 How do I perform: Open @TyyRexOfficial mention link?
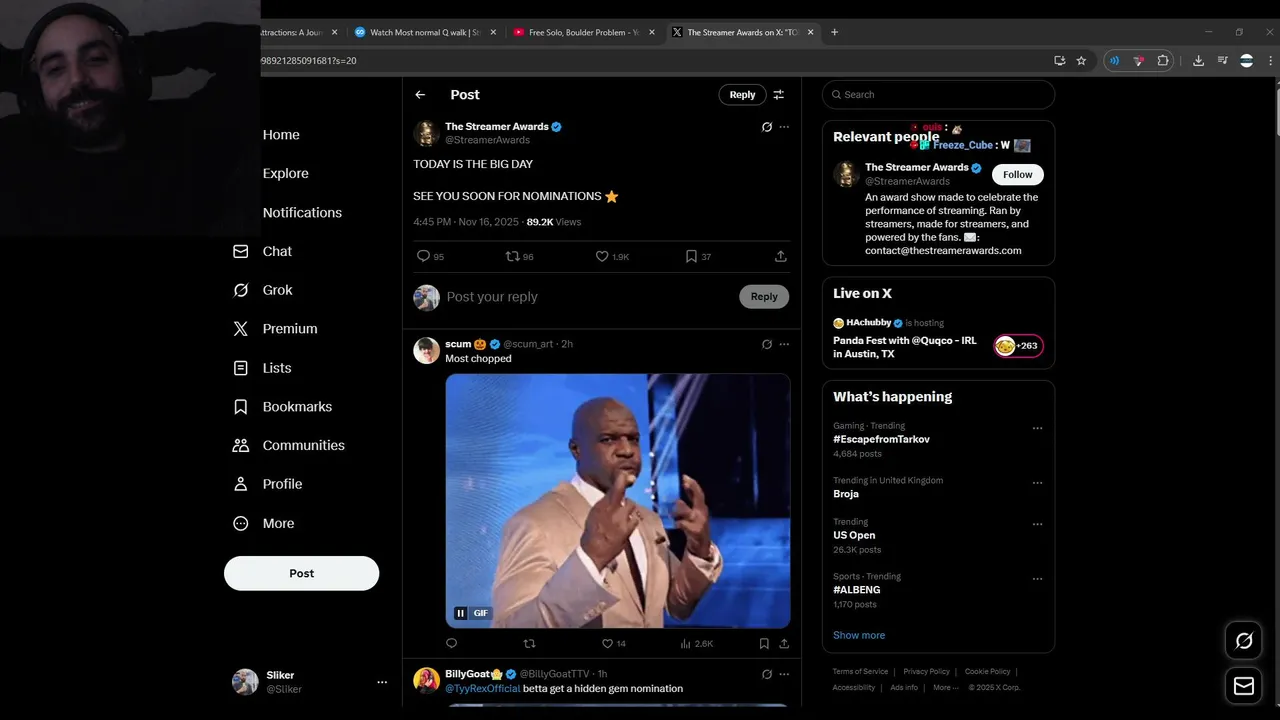tap(483, 688)
